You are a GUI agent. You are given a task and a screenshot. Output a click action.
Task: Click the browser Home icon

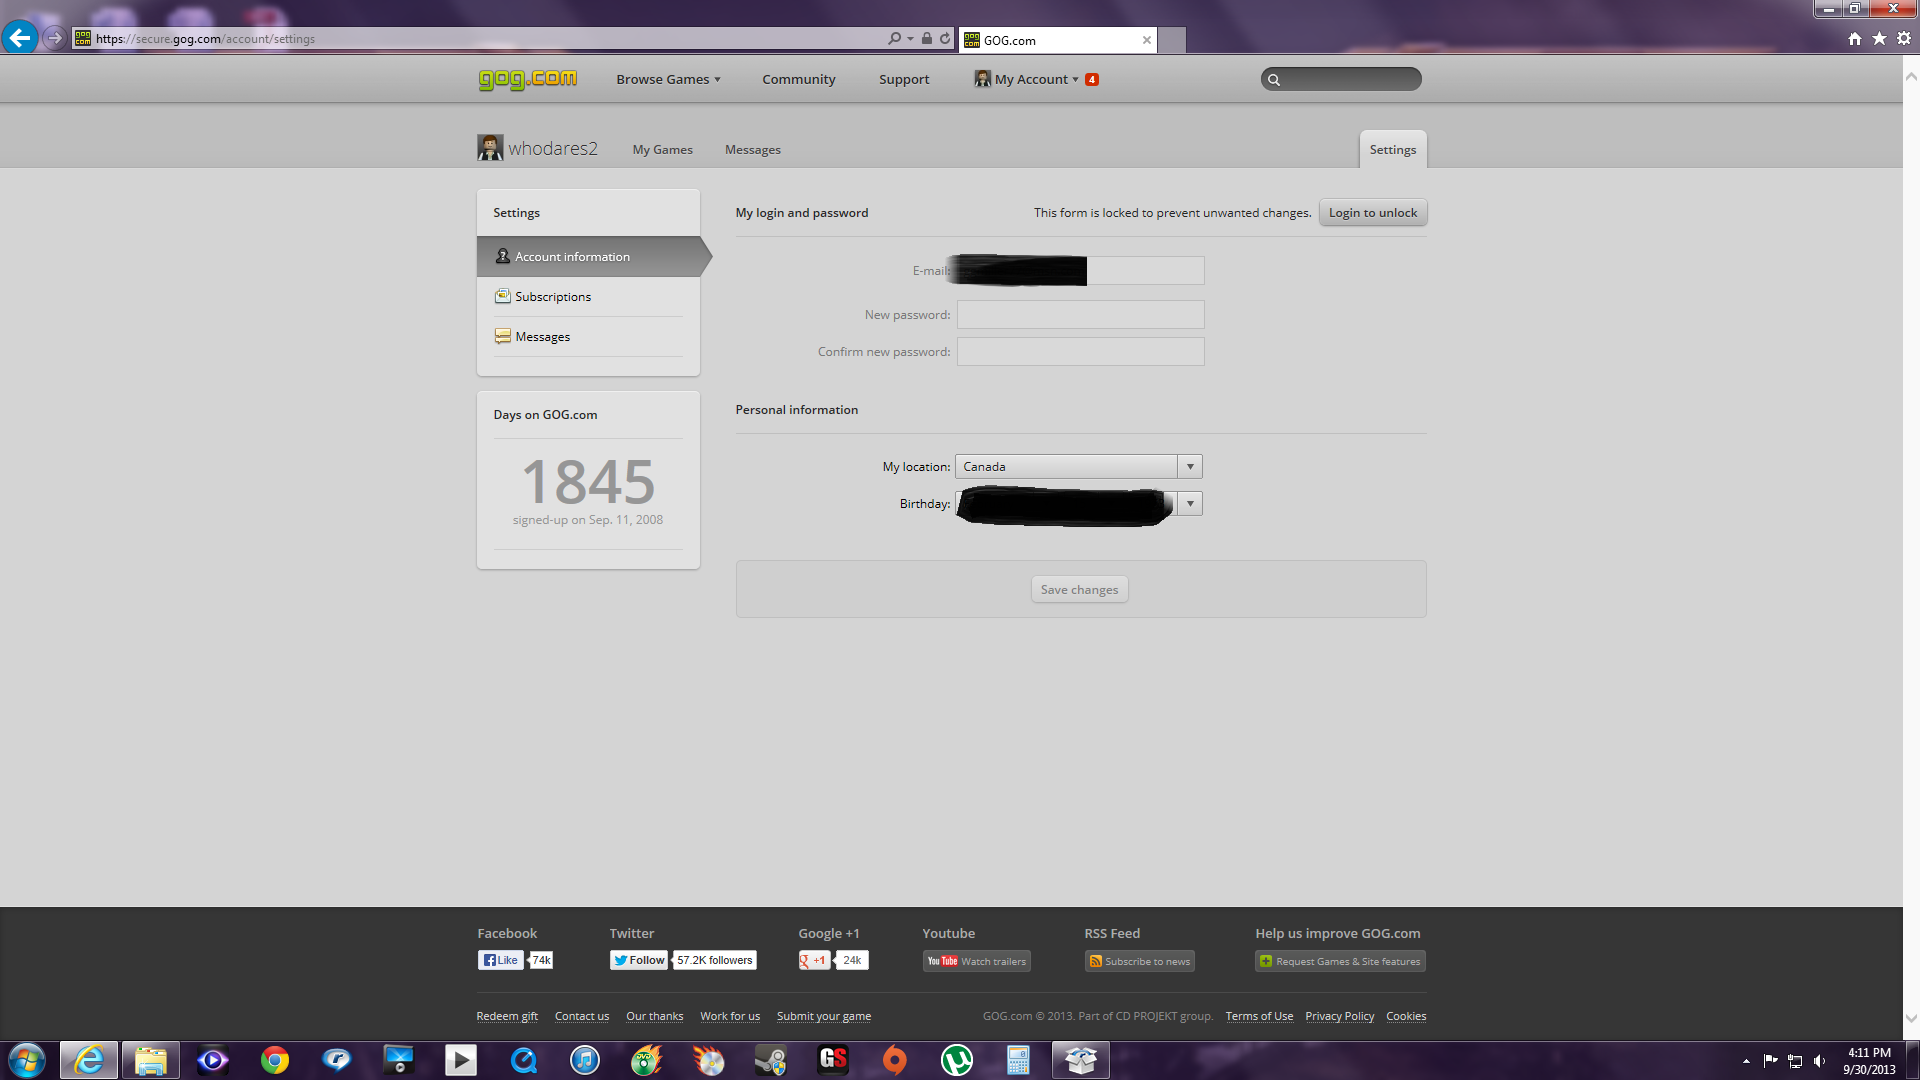[x=1855, y=38]
